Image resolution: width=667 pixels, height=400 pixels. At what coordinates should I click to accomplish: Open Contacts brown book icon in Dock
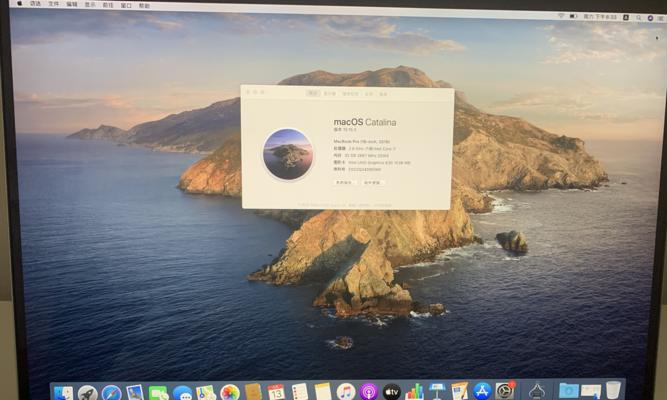[x=253, y=392]
